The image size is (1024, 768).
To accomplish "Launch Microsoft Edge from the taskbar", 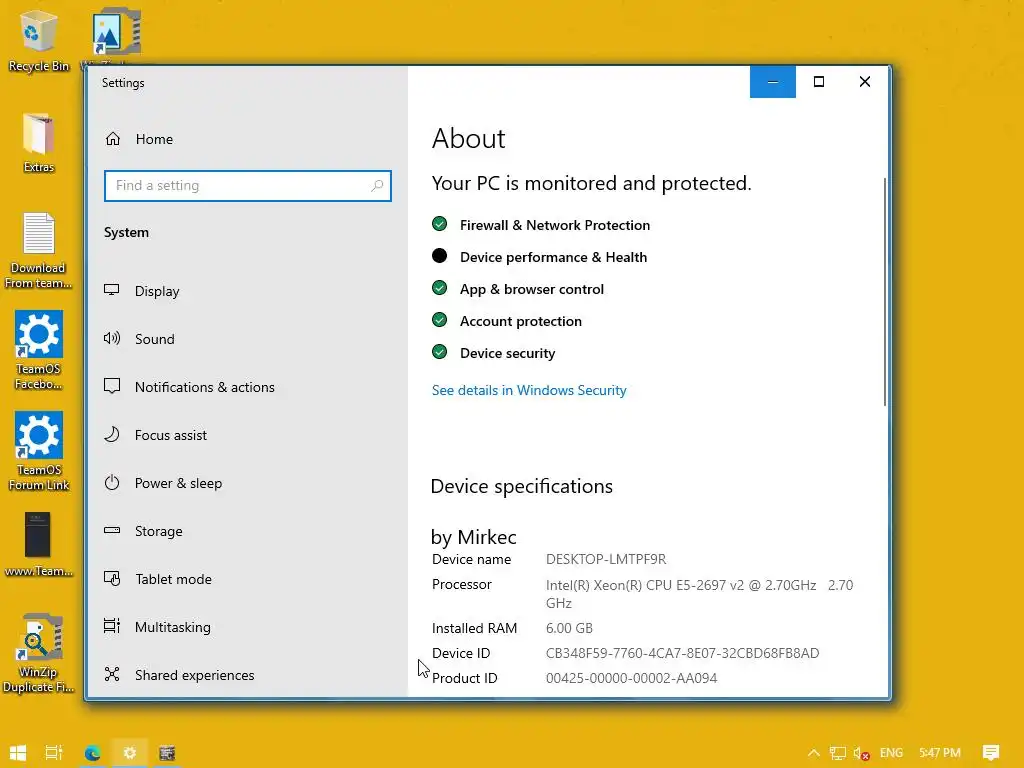I will pyautogui.click(x=92, y=753).
